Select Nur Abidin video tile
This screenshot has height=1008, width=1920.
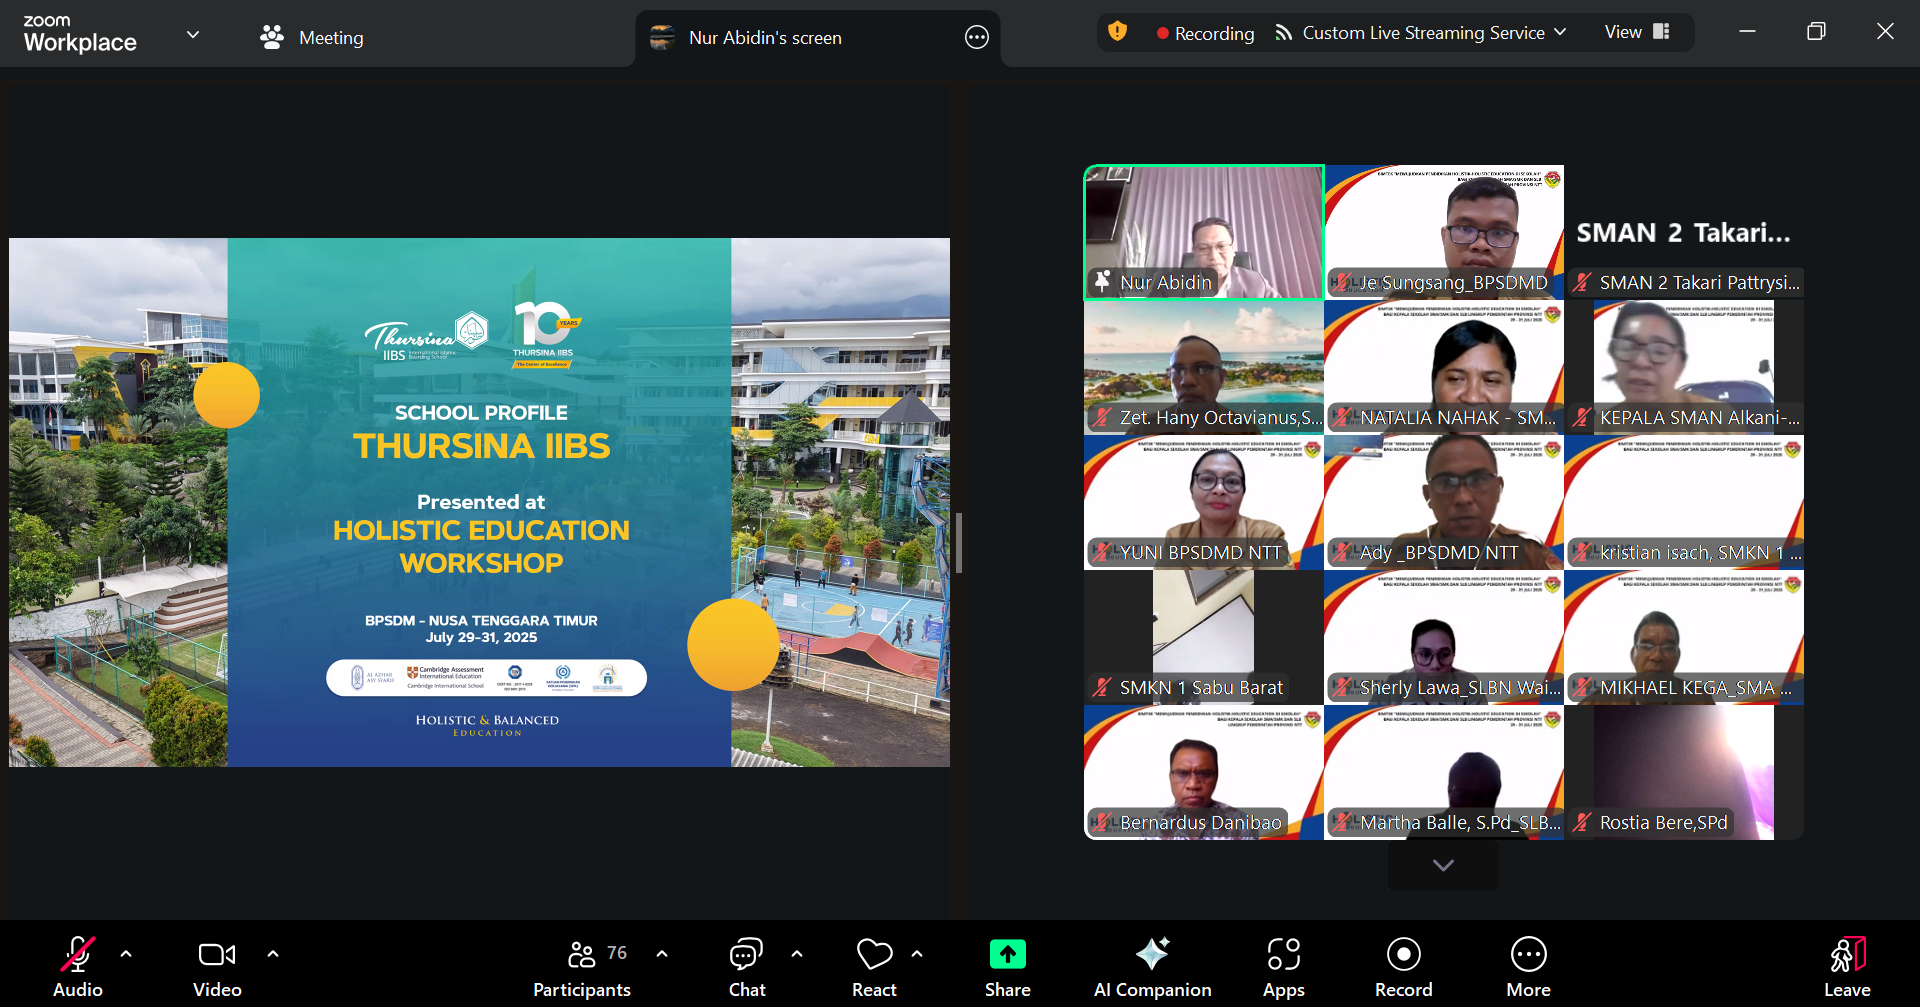pyautogui.click(x=1204, y=232)
